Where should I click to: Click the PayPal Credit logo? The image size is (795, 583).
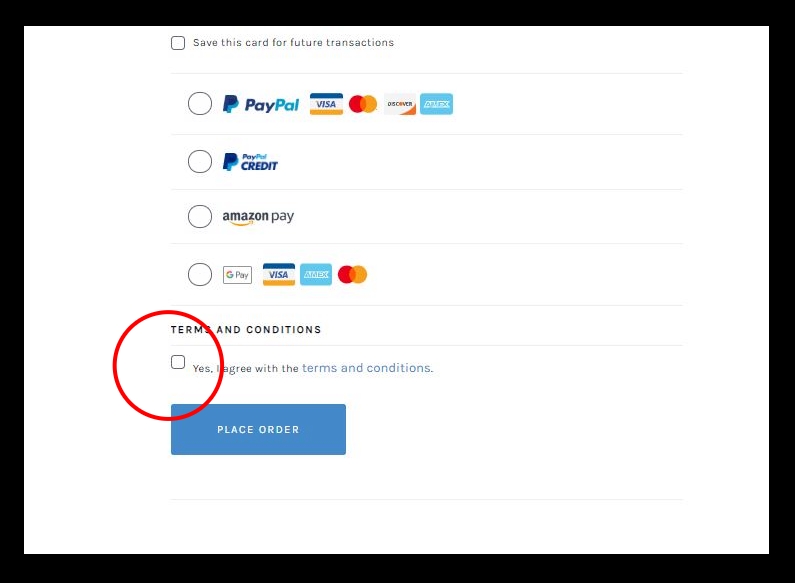250,162
